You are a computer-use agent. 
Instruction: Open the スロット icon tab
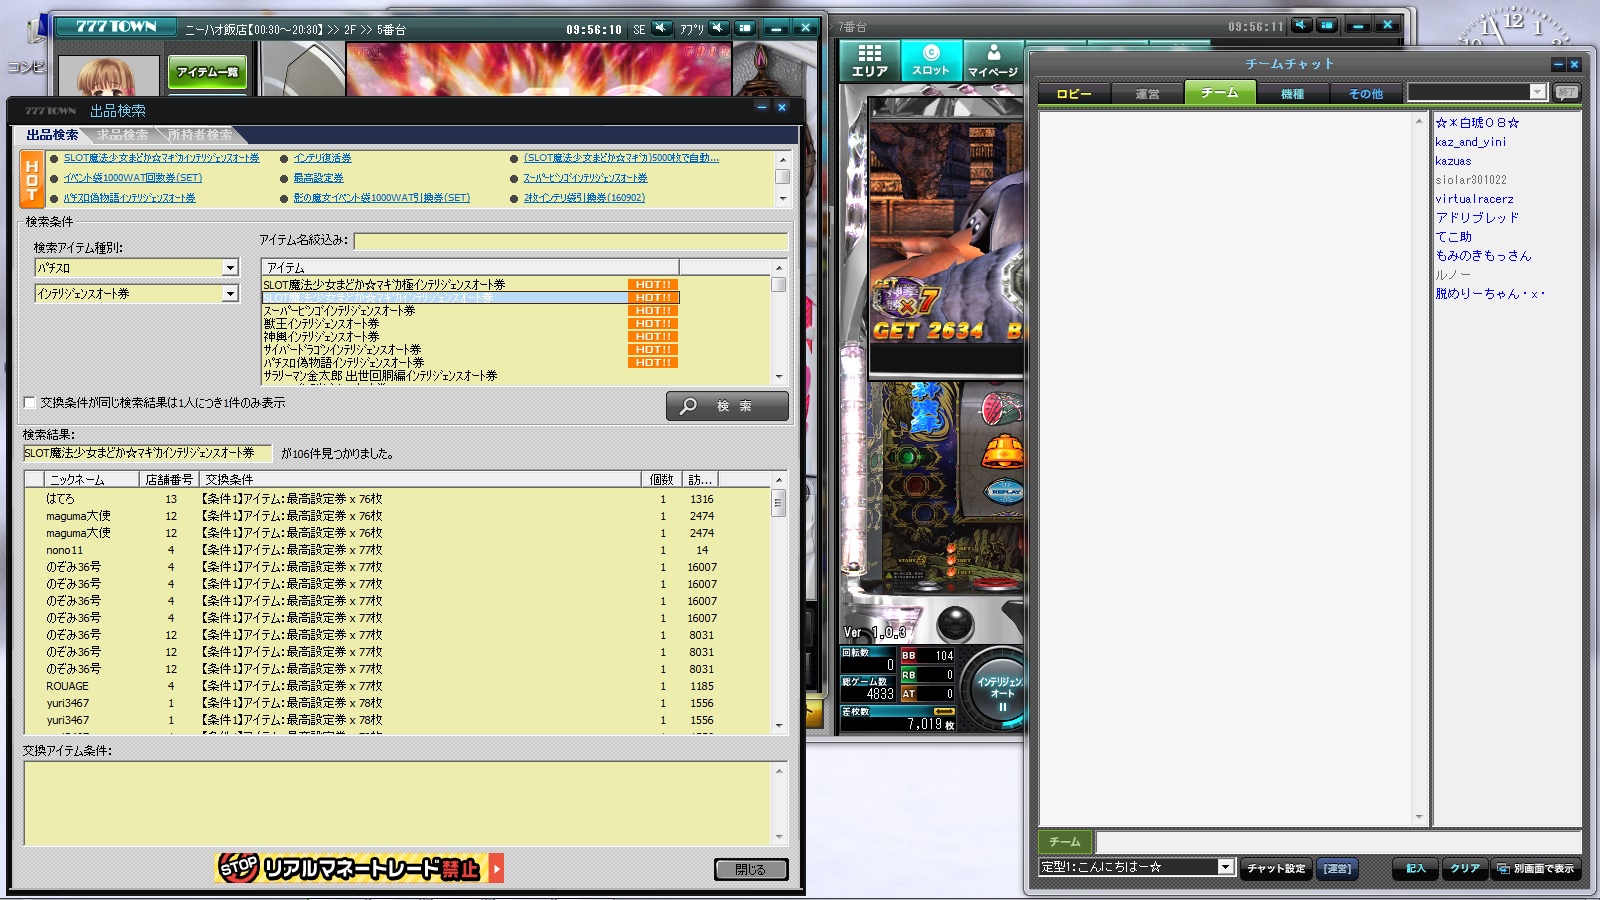tap(931, 60)
